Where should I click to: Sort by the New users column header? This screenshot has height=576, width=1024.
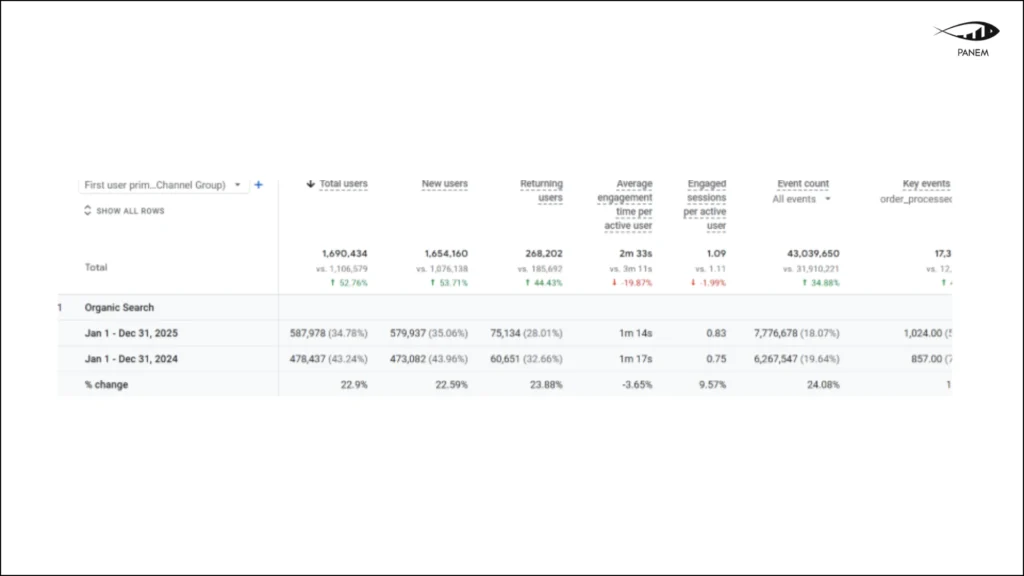click(445, 184)
